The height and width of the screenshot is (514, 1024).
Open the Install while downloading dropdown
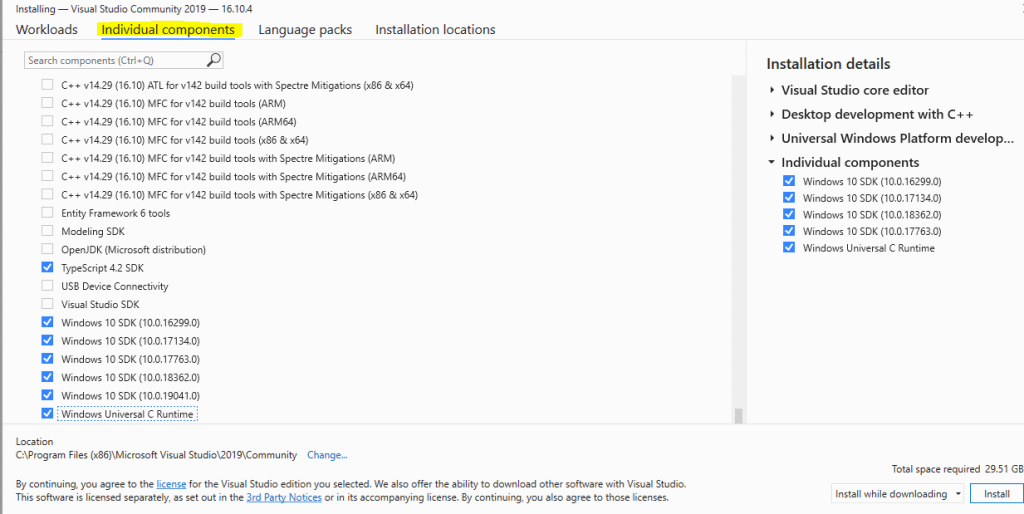click(898, 494)
